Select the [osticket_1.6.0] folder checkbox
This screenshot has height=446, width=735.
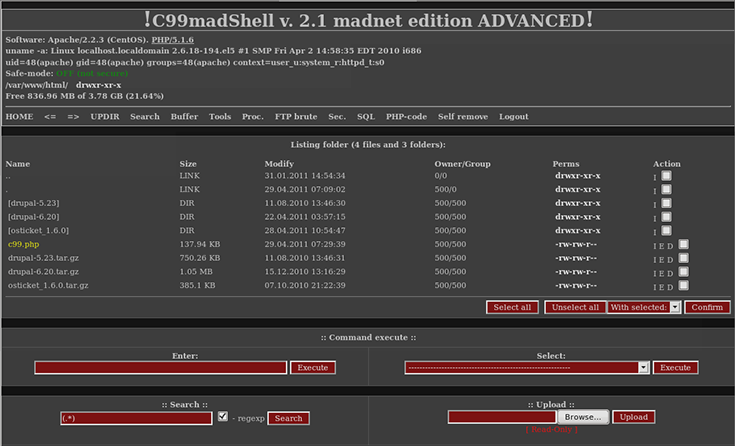coord(666,230)
